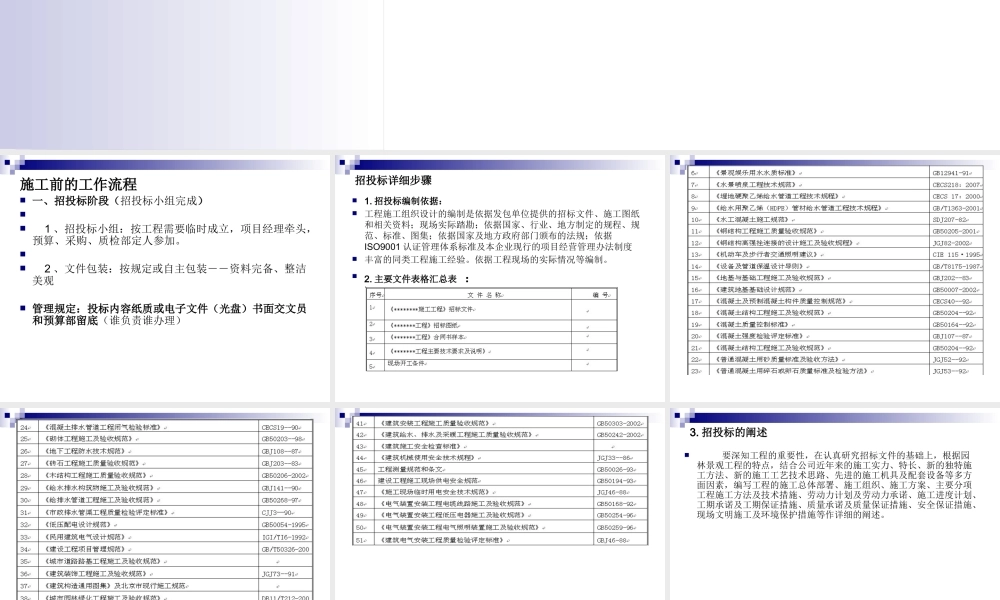Select the row 《木结构工程施工质量验收规范》
The height and width of the screenshot is (600, 1000).
point(165,476)
